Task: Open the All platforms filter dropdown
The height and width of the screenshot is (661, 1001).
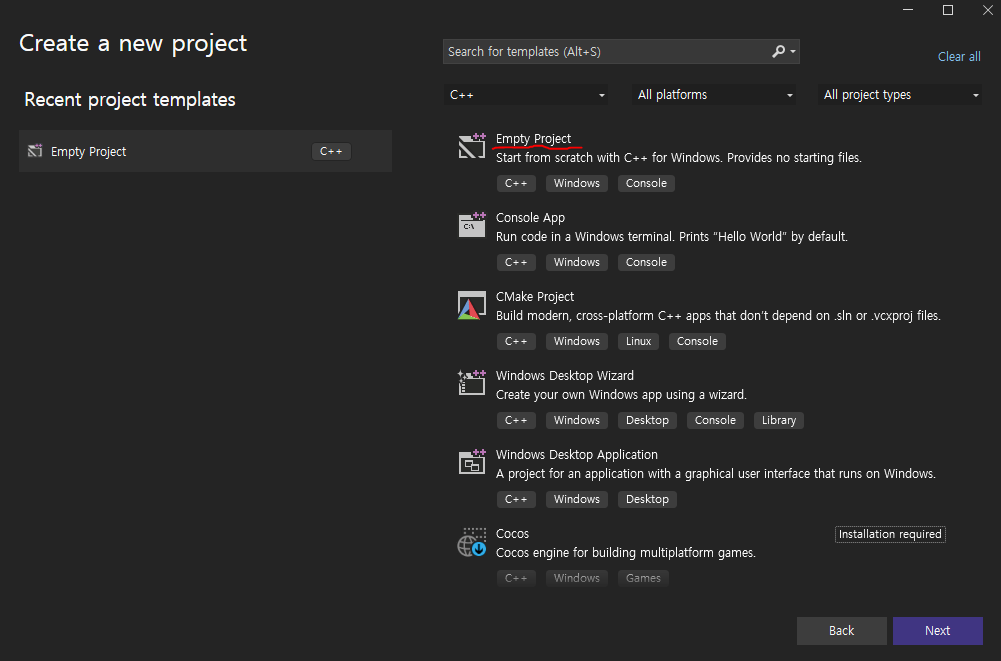Action: click(714, 95)
